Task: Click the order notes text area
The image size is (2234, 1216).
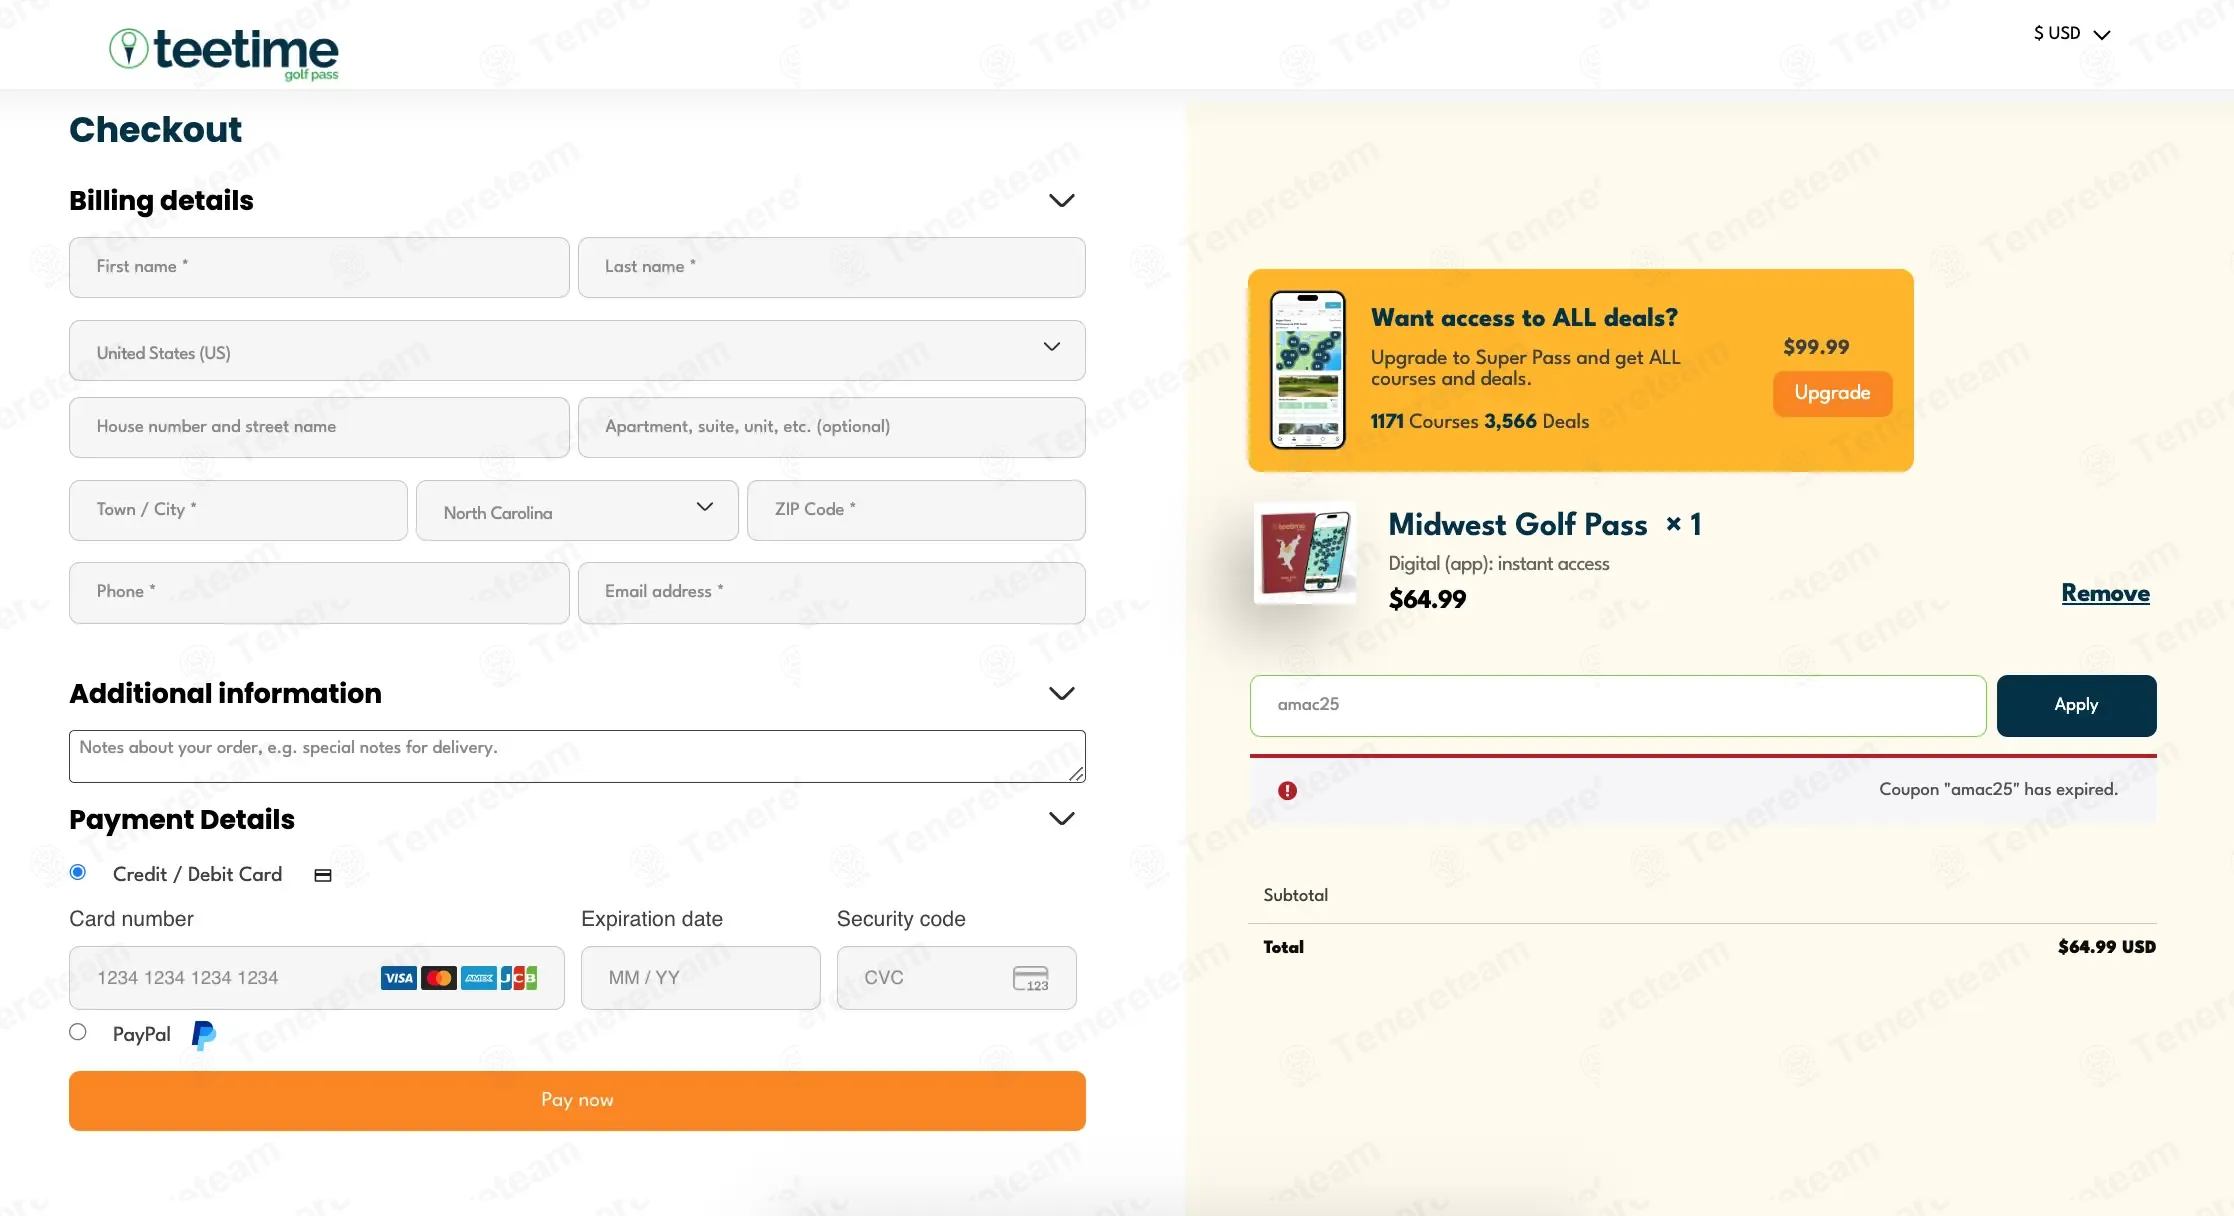Action: coord(577,756)
